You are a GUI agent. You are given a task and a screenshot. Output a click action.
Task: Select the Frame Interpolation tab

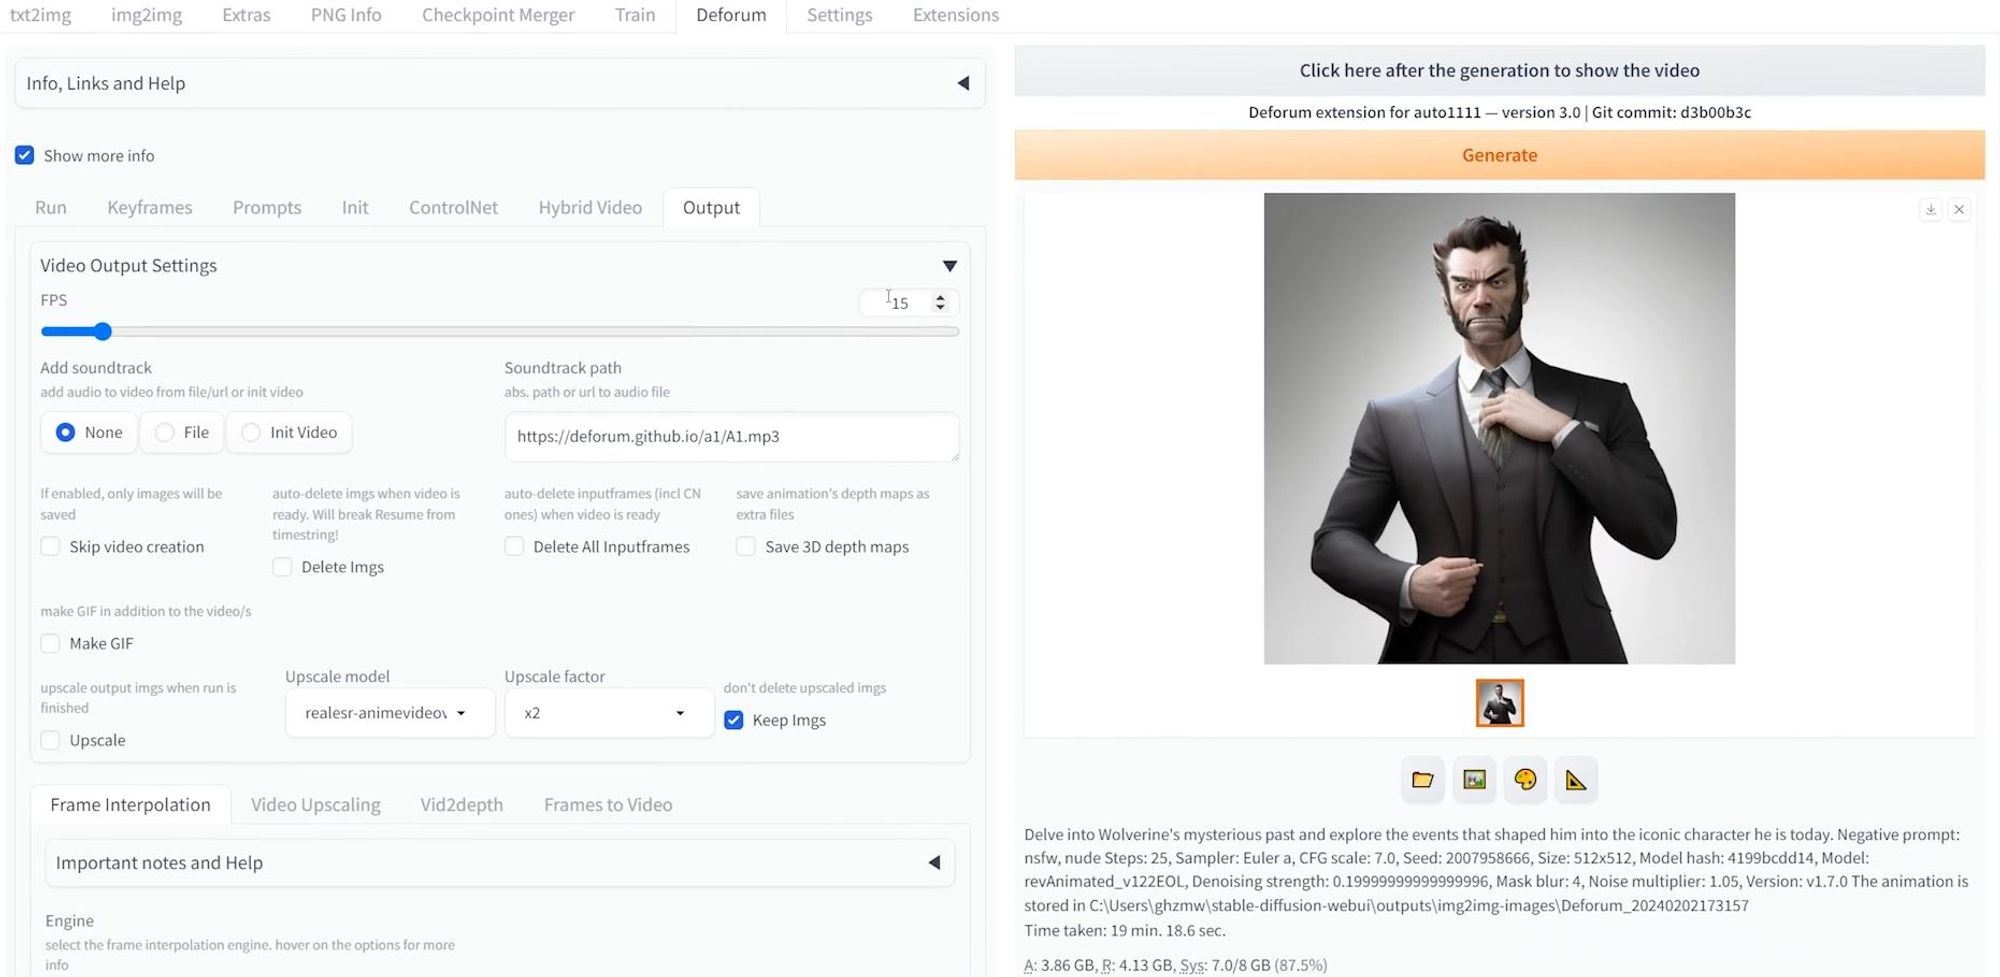pyautogui.click(x=130, y=805)
